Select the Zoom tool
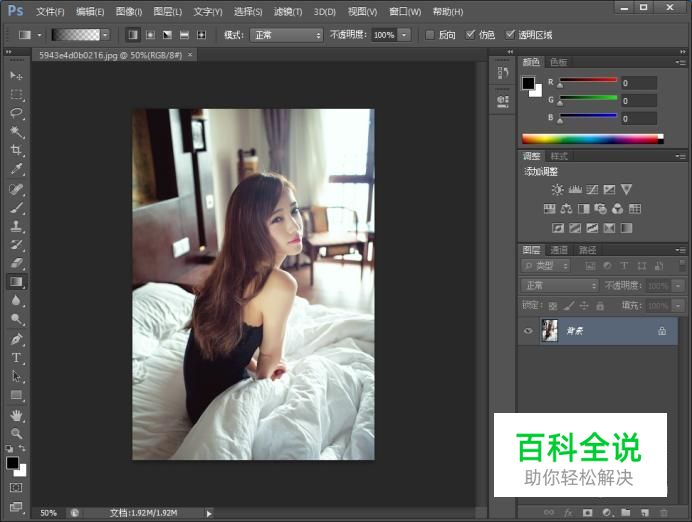The height and width of the screenshot is (522, 692). [17, 434]
